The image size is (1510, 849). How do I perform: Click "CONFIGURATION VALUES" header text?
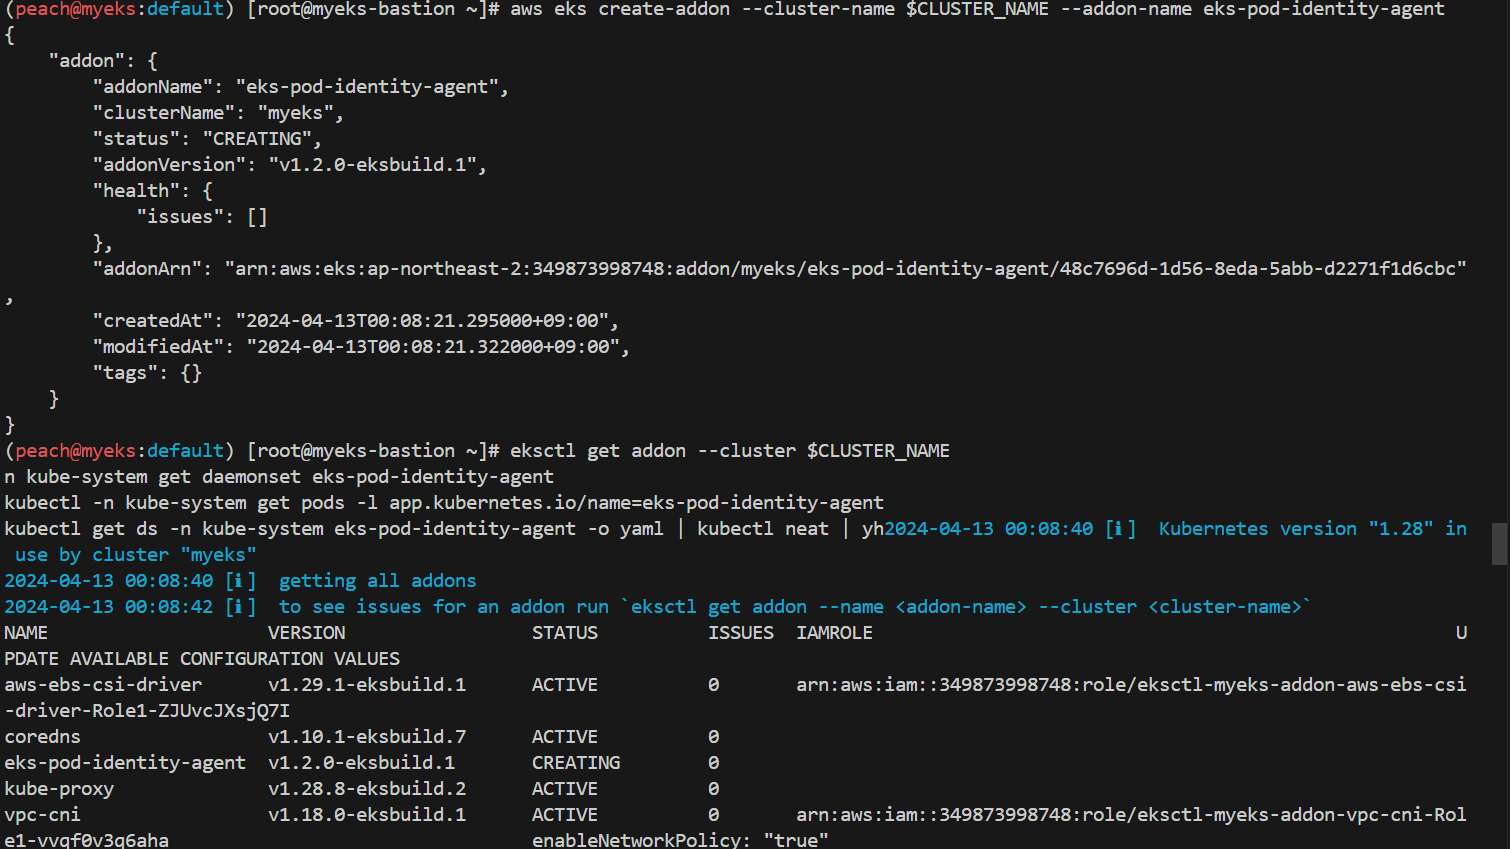[290, 659]
